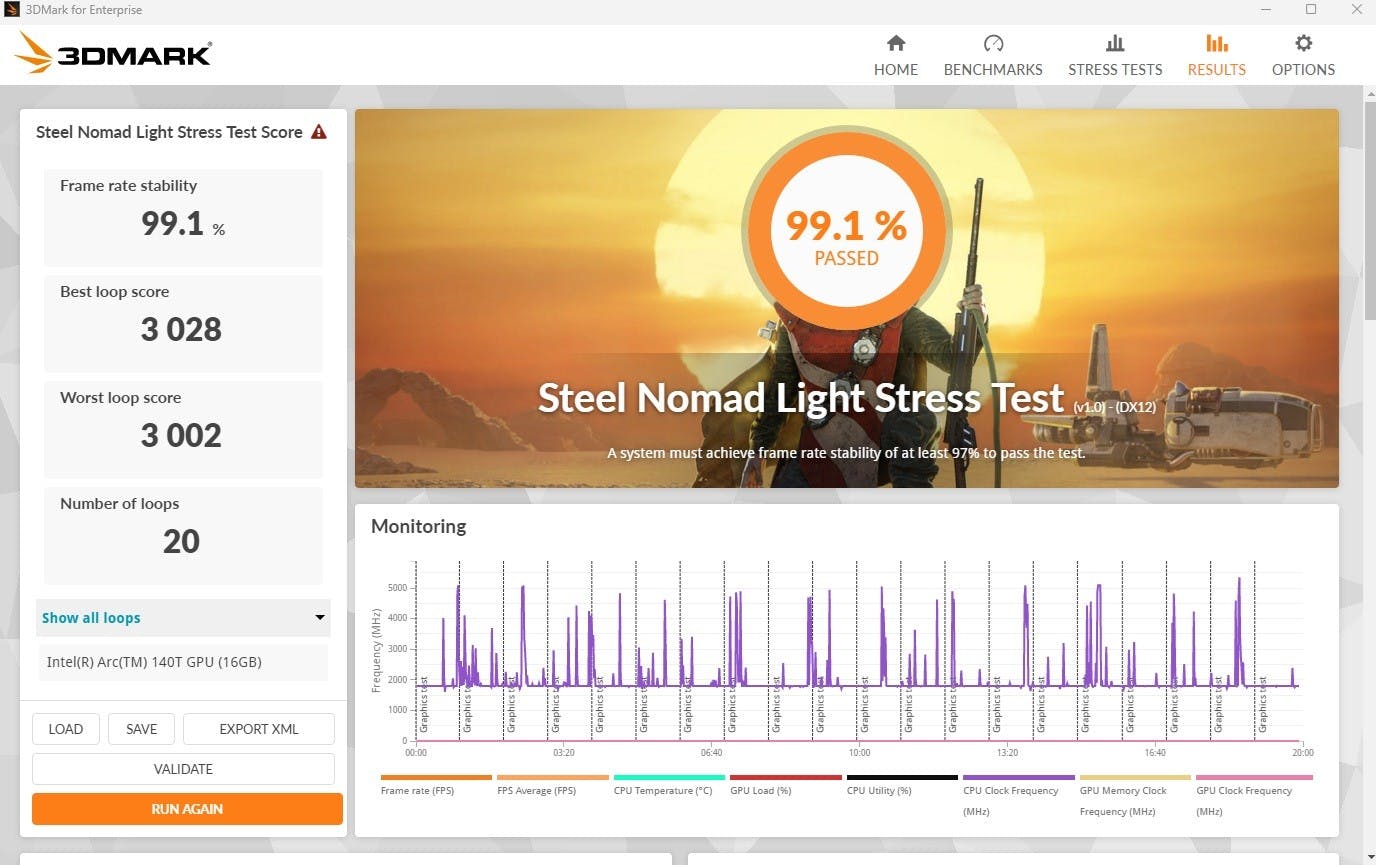Open the OPTIONS gear tab

pos(1303,56)
